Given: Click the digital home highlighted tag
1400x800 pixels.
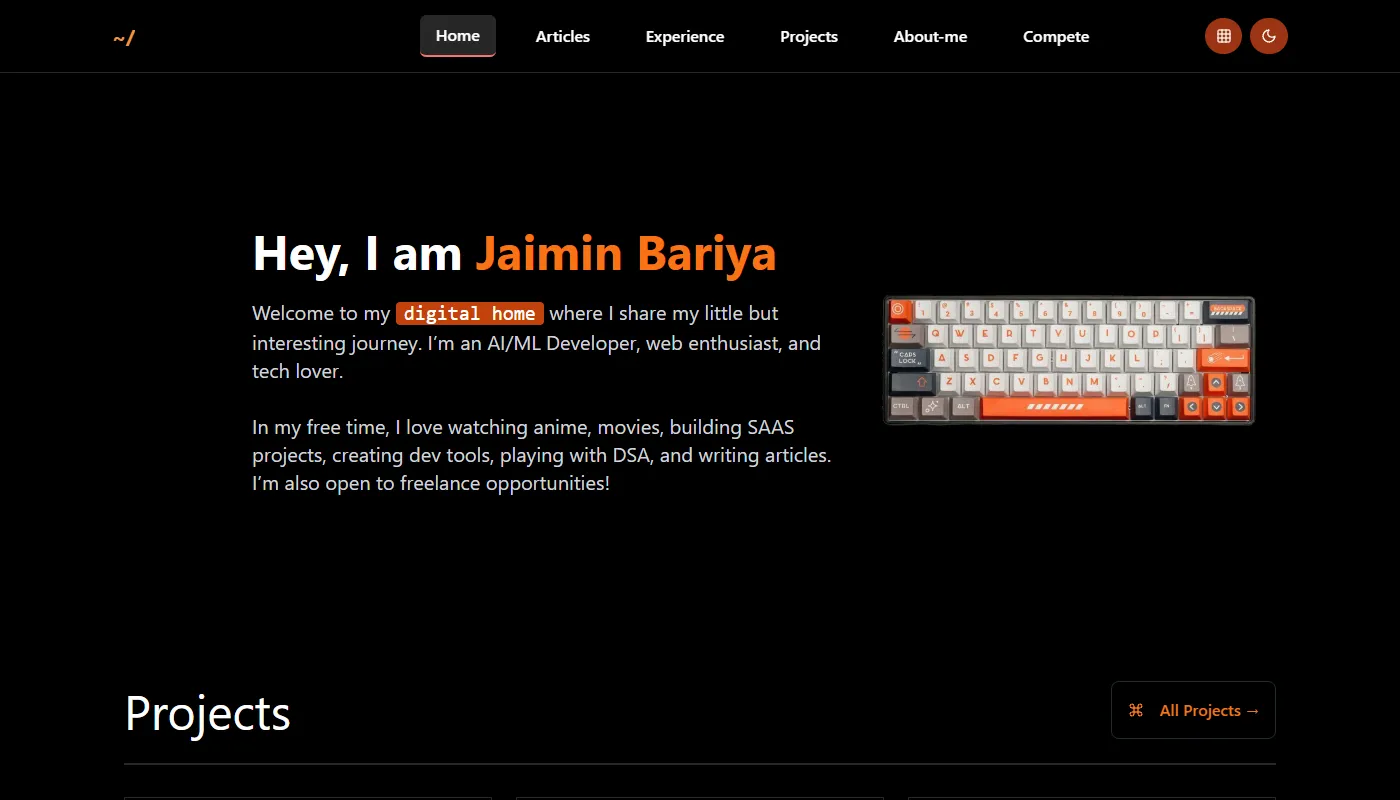Looking at the screenshot, I should tap(470, 313).
